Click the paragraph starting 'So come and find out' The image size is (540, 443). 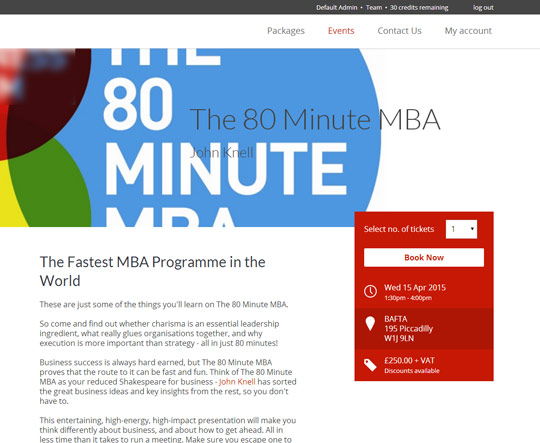(159, 333)
